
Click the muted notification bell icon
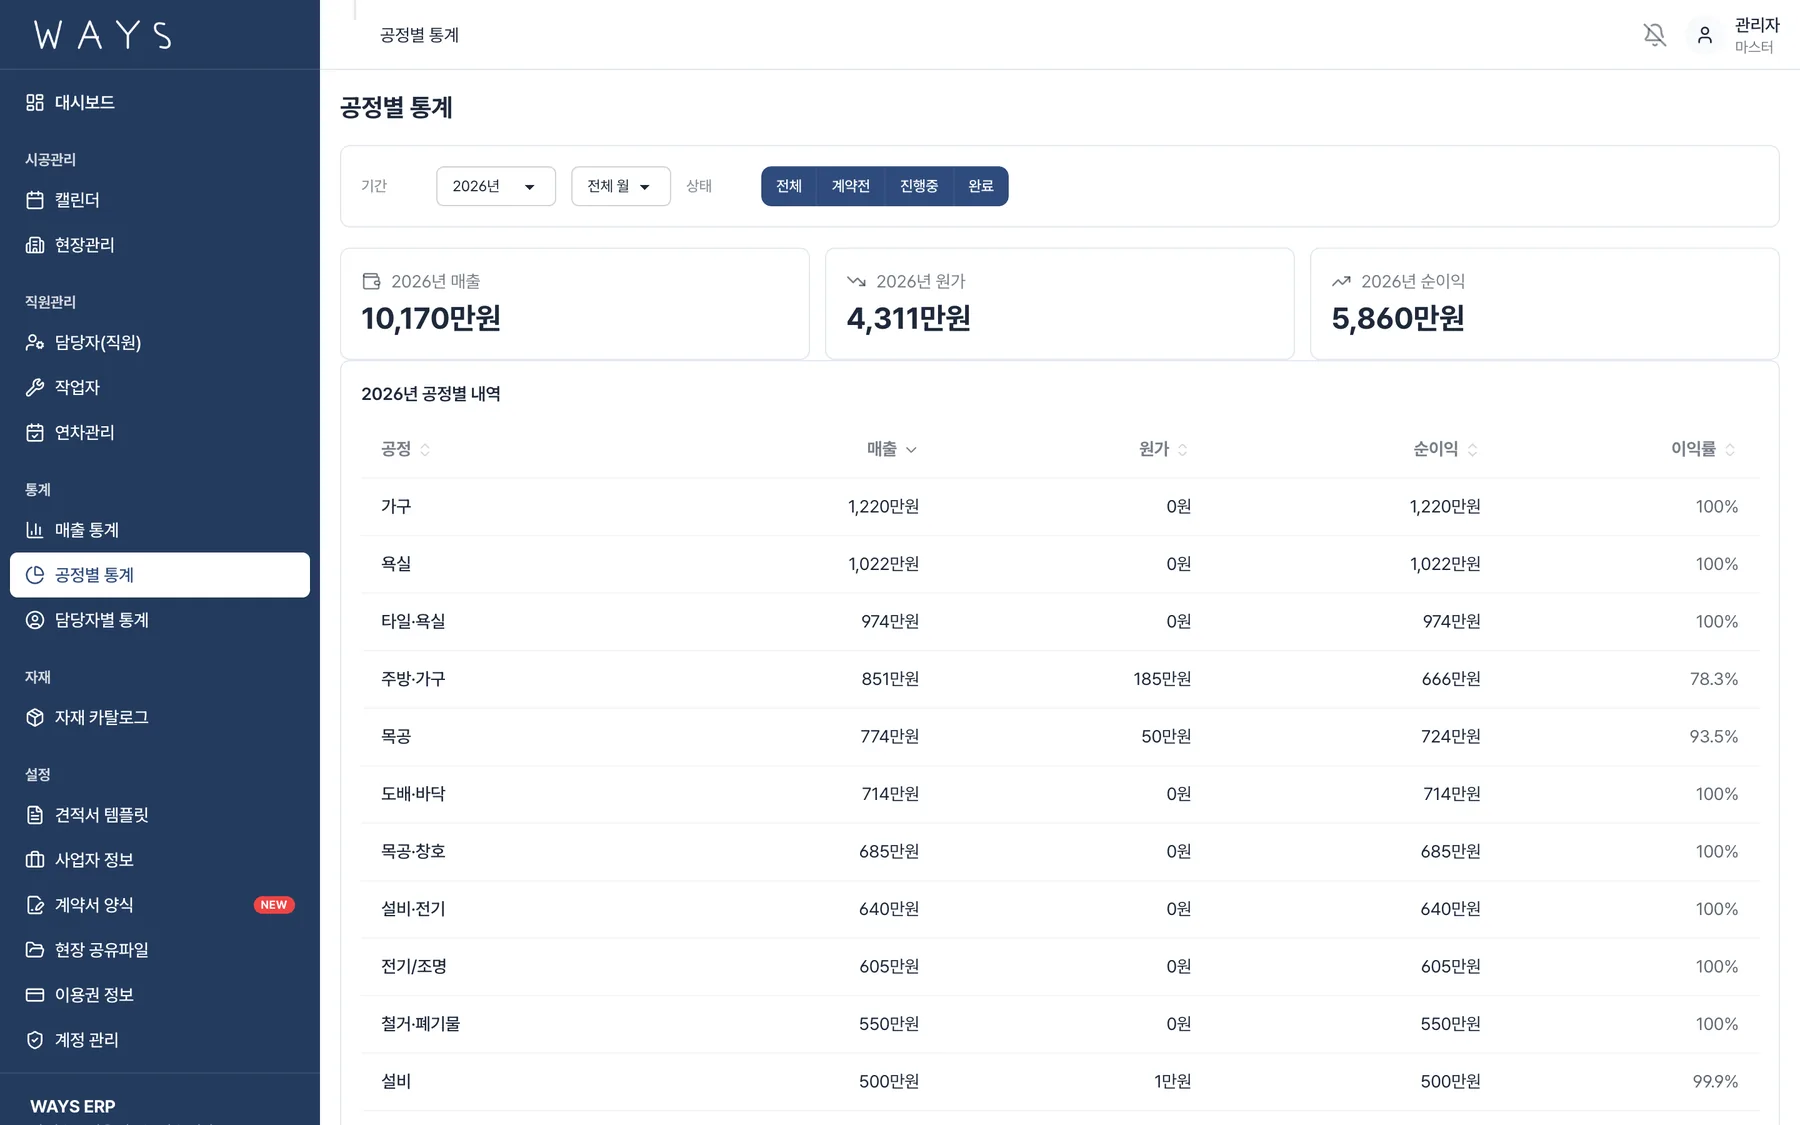click(x=1655, y=35)
